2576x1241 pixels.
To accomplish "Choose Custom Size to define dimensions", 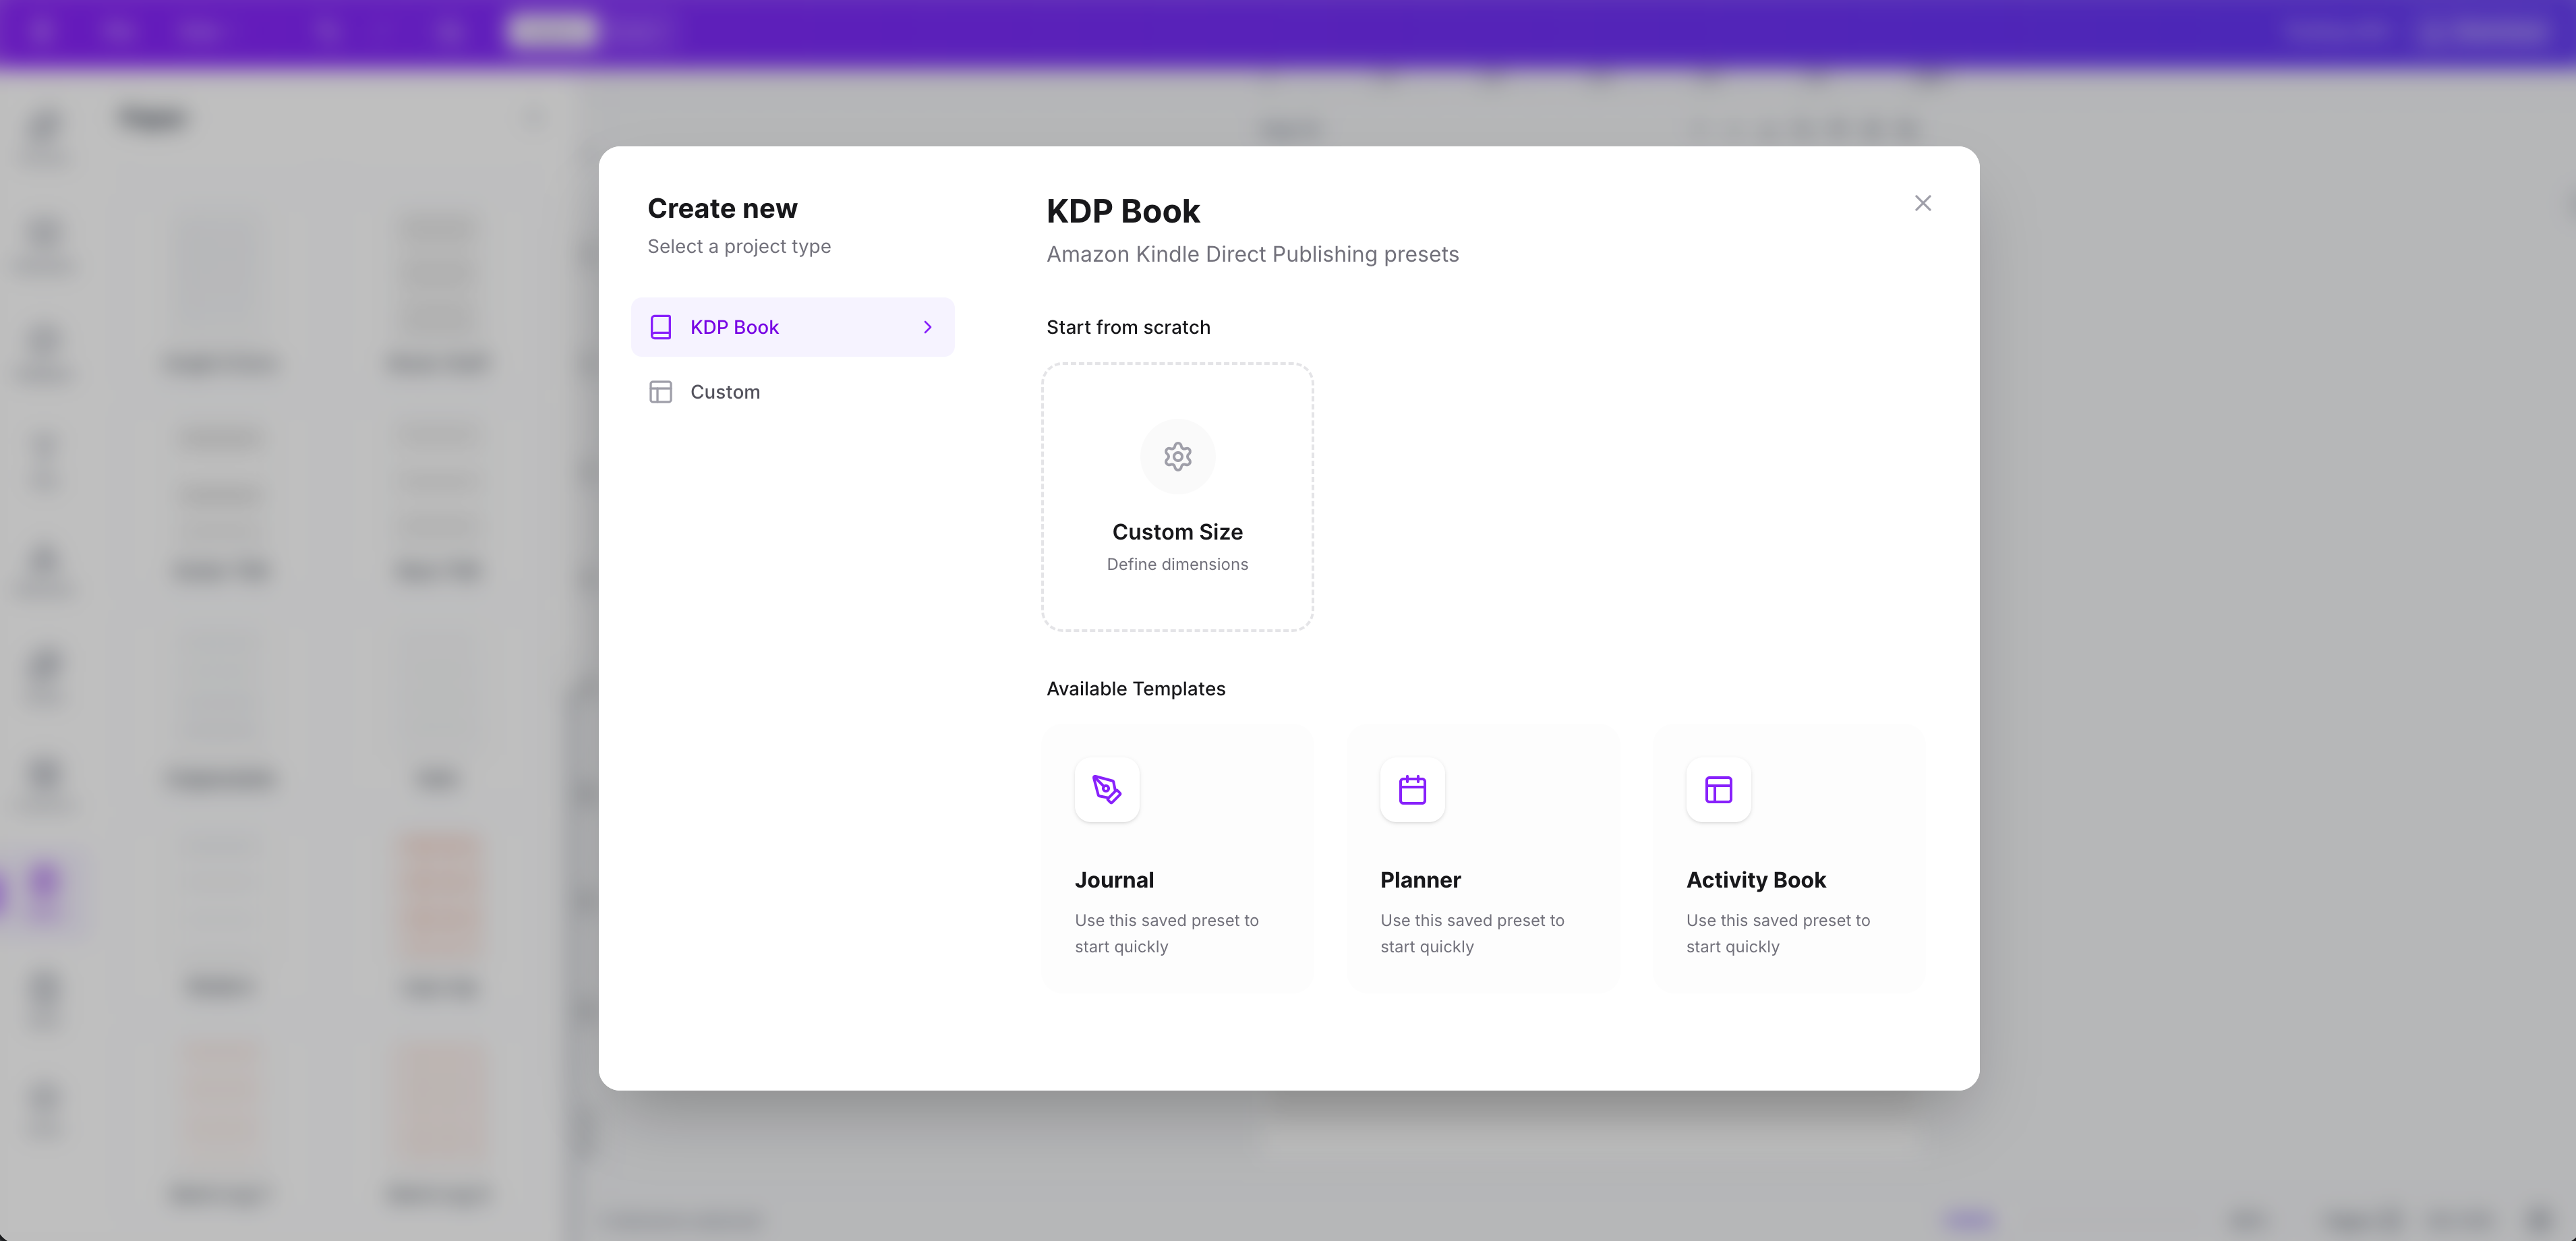I will coord(1177,497).
